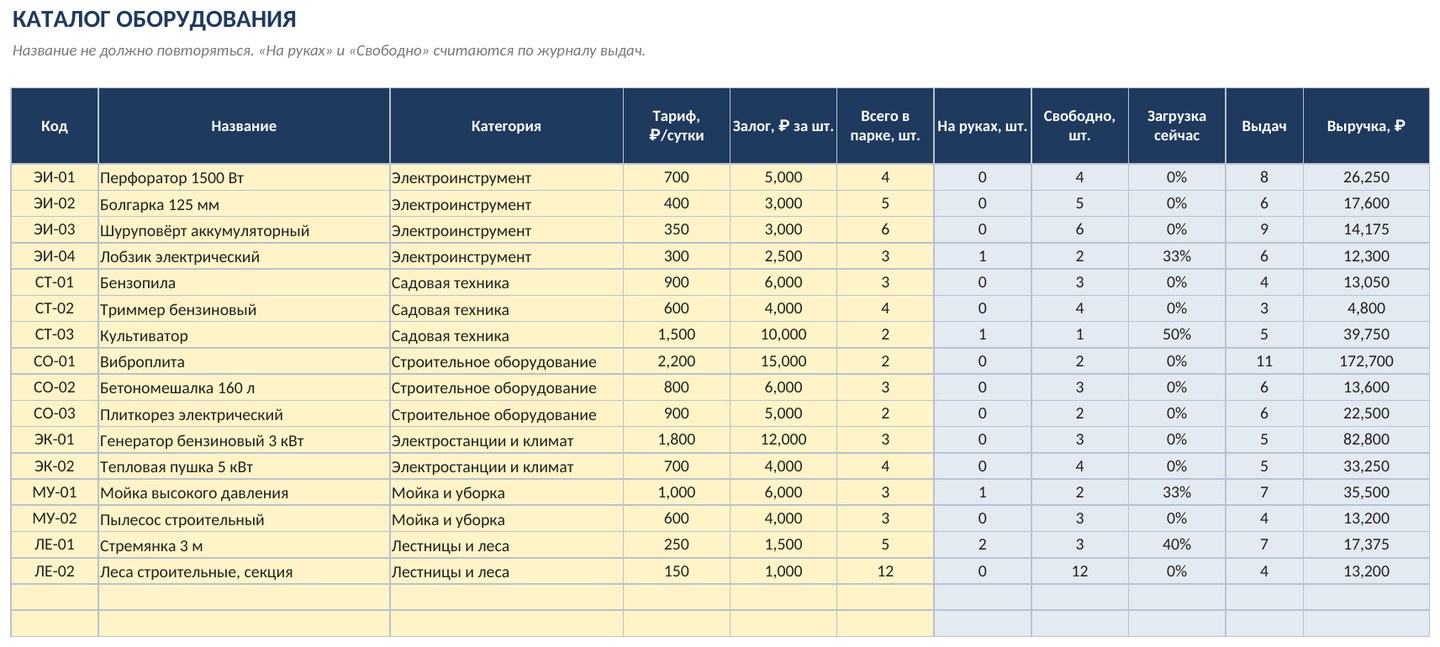Select the «На руках, шт.» header
Screen dimensions: 1440x647
983,126
